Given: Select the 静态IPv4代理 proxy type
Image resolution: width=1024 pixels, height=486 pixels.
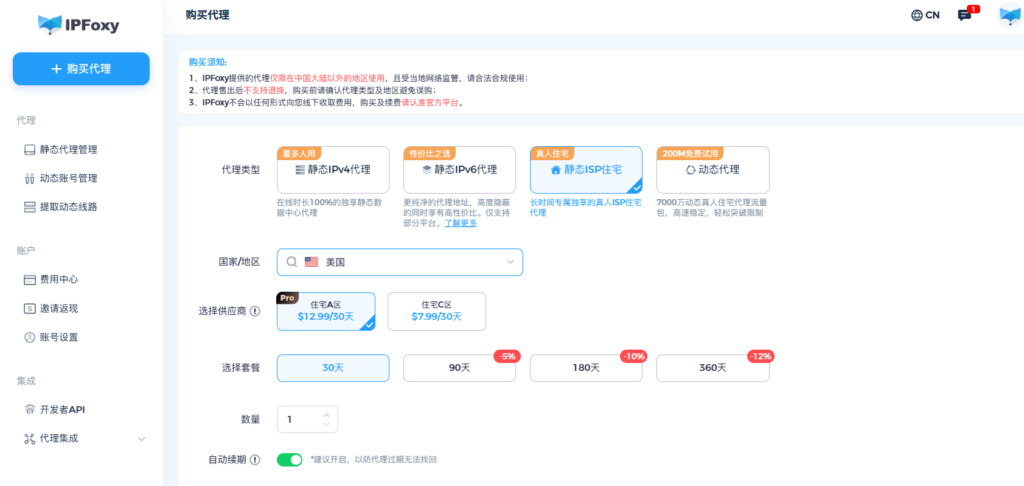Looking at the screenshot, I should [332, 170].
